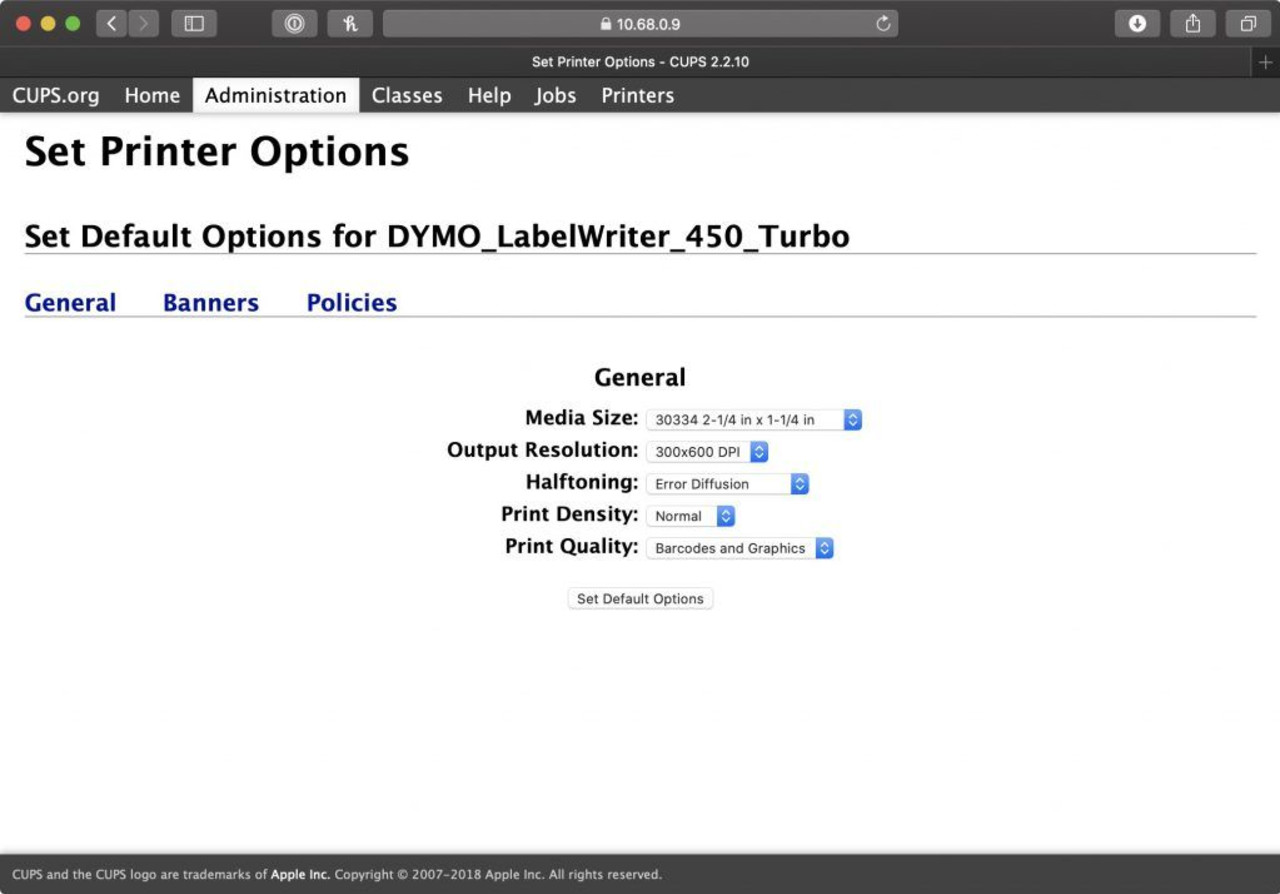Viewport: 1280px width, 894px height.
Task: Click the address bar showing 10.68.0.9
Action: (x=640, y=24)
